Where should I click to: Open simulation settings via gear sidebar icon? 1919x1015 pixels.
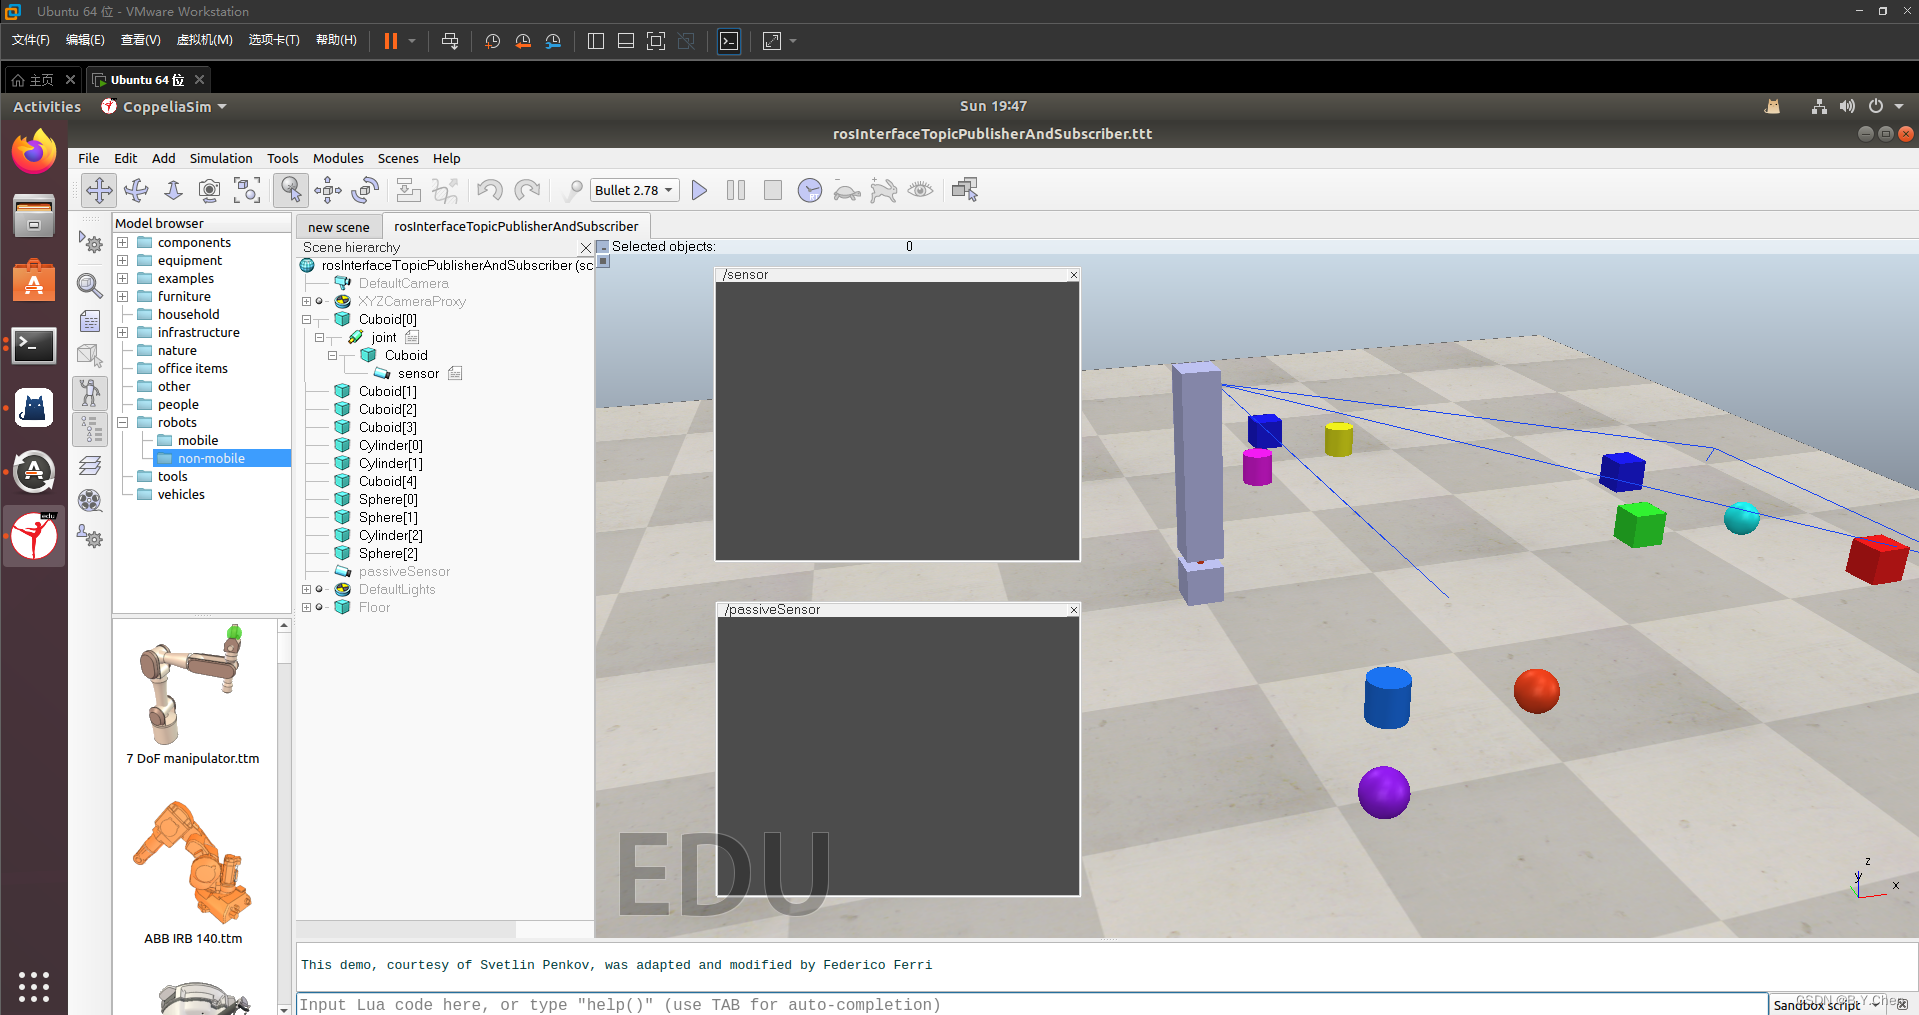click(90, 243)
